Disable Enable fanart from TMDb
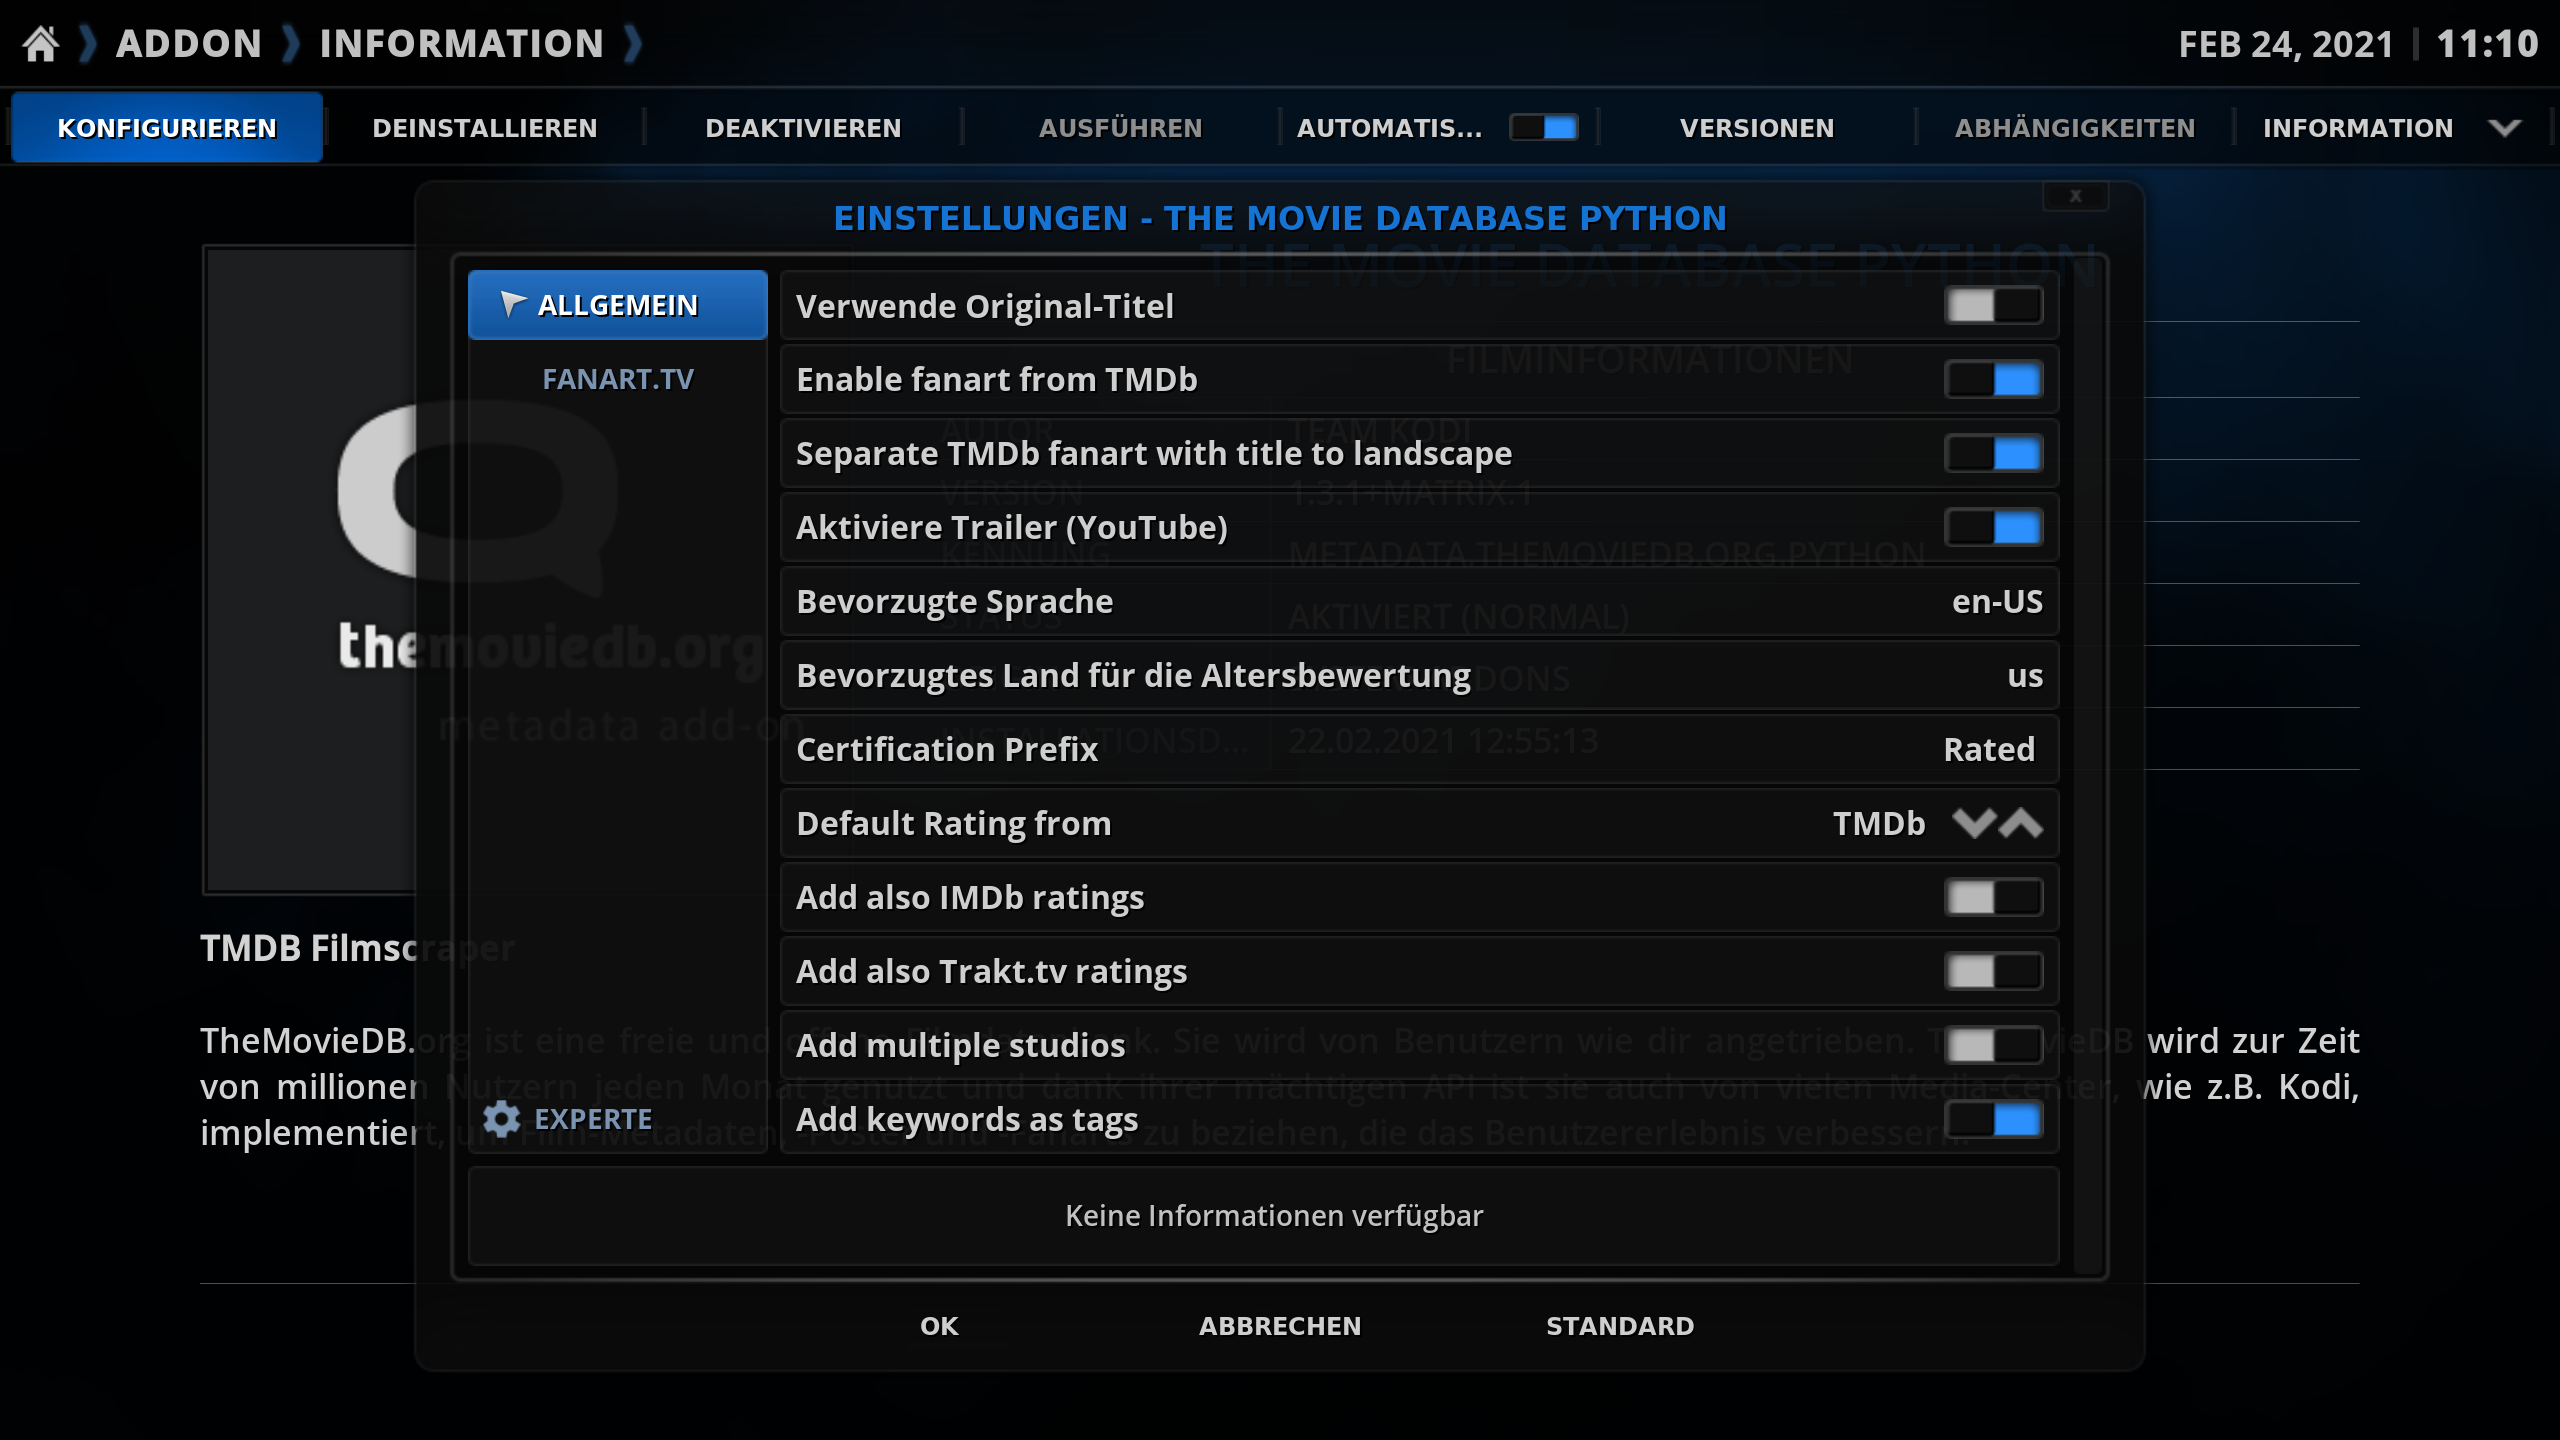This screenshot has height=1440, width=2560. [x=1993, y=380]
